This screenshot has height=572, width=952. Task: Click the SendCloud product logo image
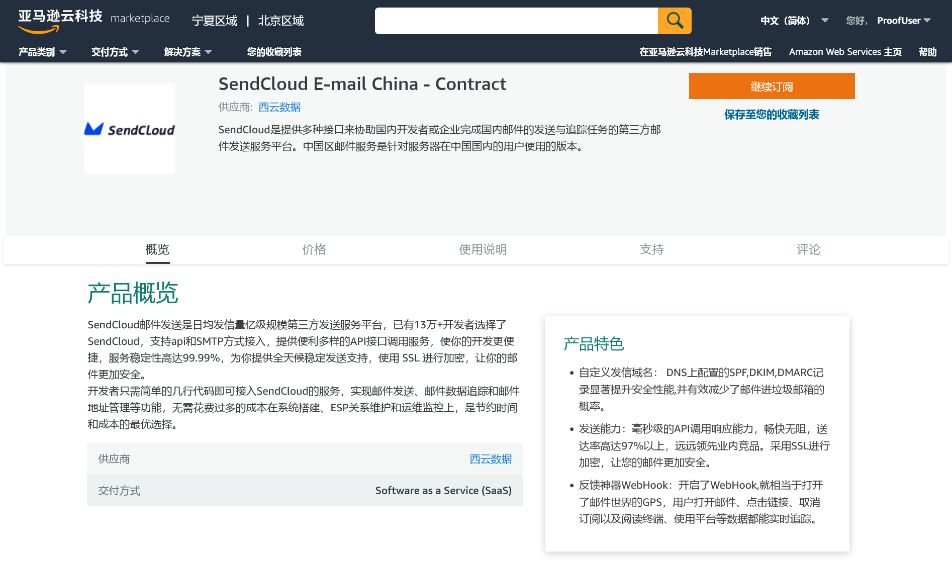(129, 129)
